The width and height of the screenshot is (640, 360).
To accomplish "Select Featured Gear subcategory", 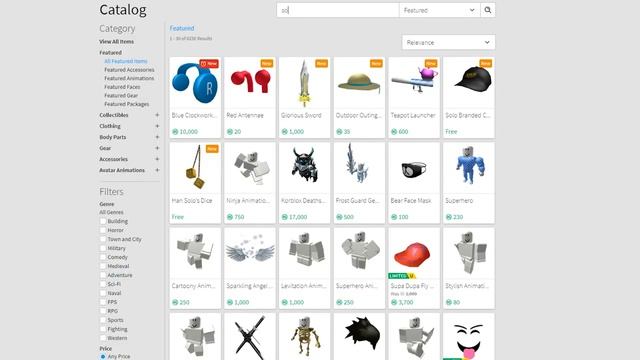I will [x=121, y=96].
